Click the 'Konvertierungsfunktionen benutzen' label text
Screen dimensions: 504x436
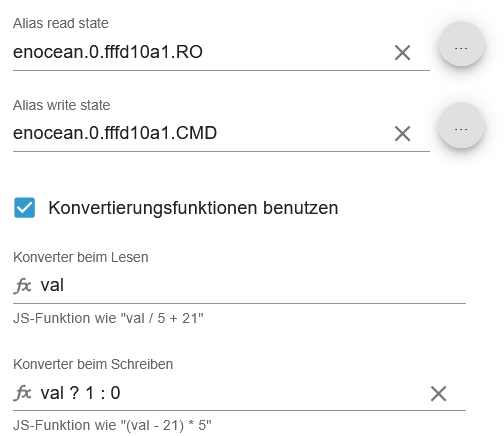tap(193, 208)
